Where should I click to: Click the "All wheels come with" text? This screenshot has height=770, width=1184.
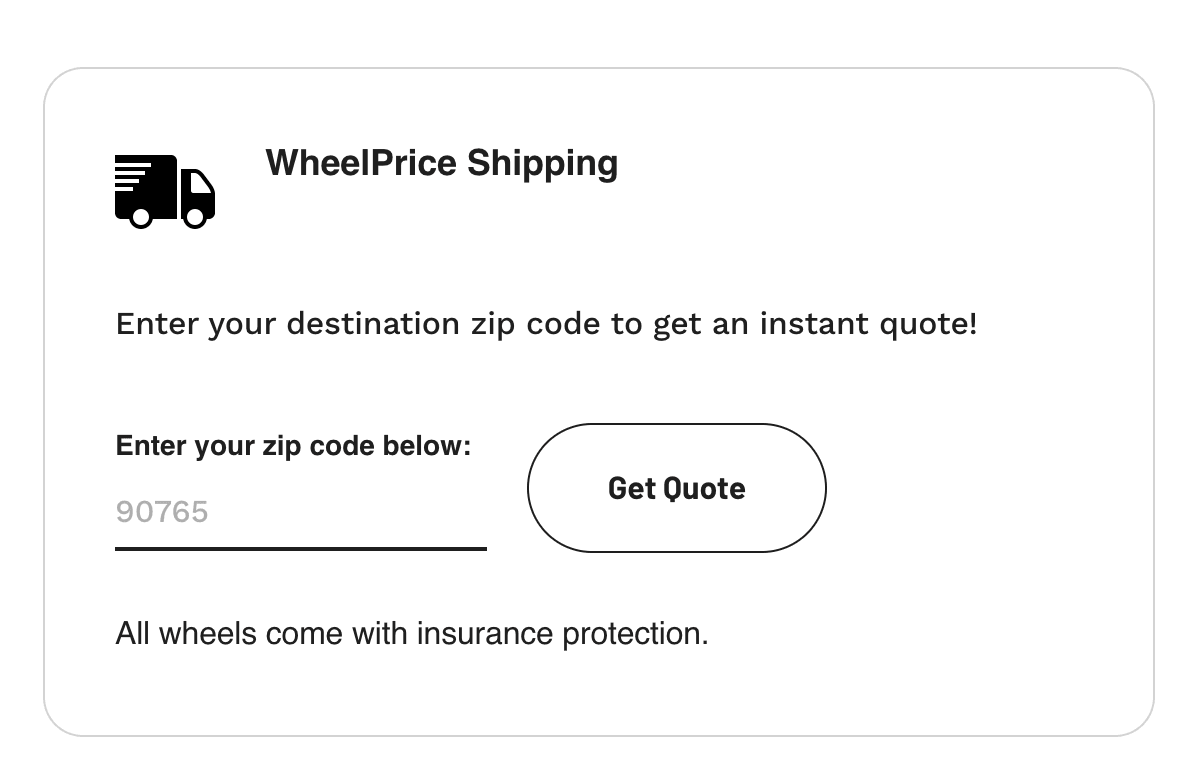tap(262, 633)
